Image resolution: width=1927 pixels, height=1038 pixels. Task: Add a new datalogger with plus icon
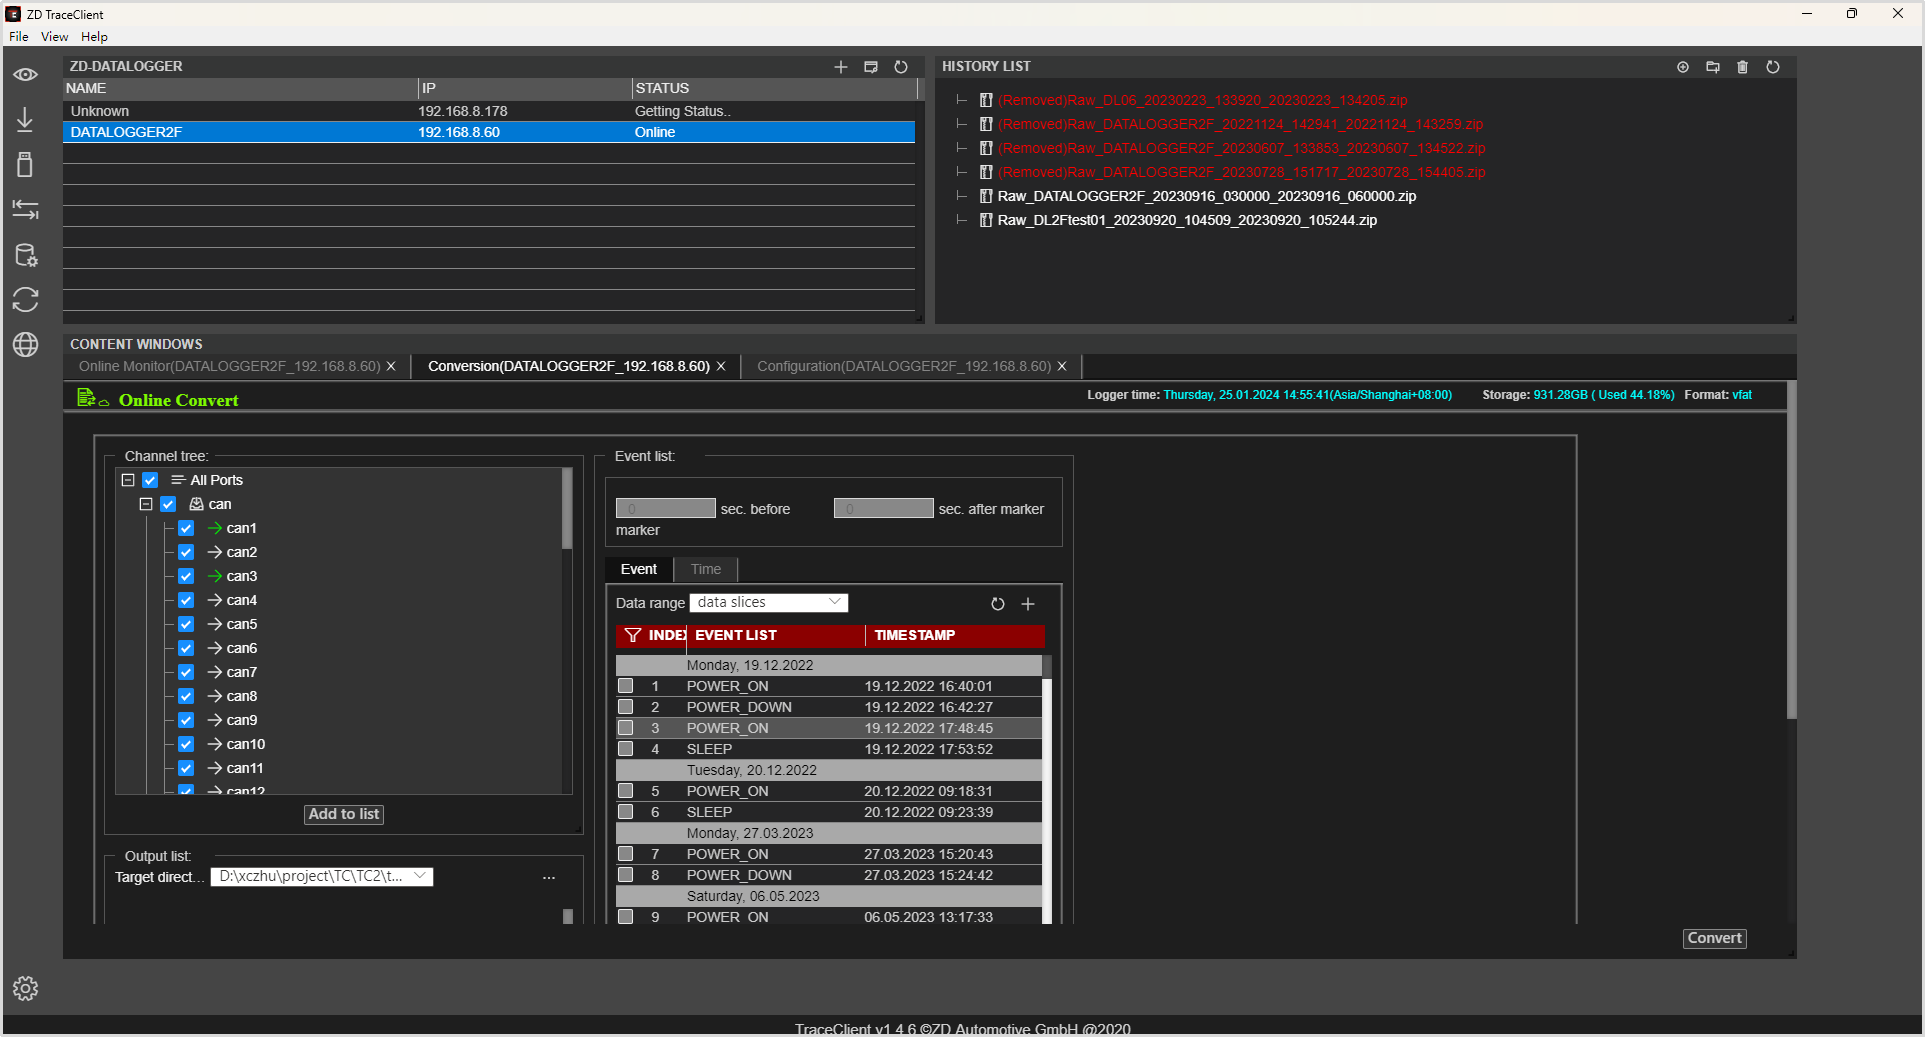click(841, 67)
